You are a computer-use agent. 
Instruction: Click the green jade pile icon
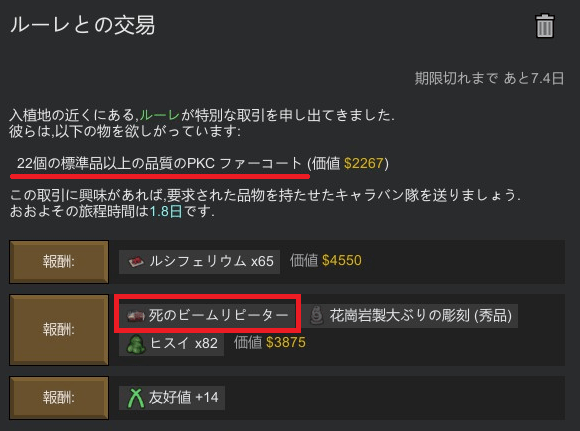135,344
